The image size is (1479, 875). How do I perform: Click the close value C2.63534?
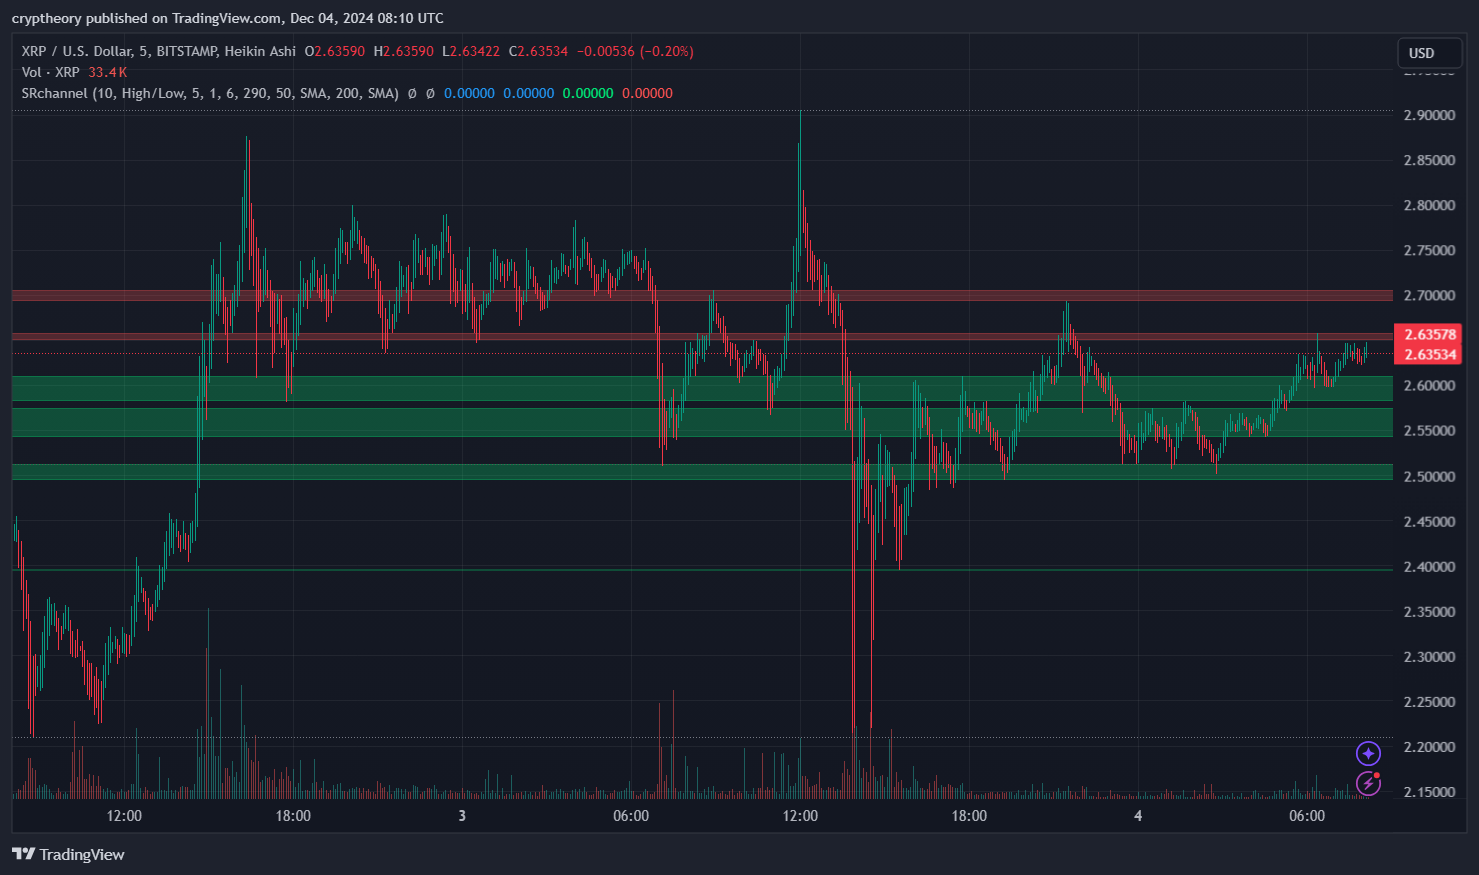538,51
